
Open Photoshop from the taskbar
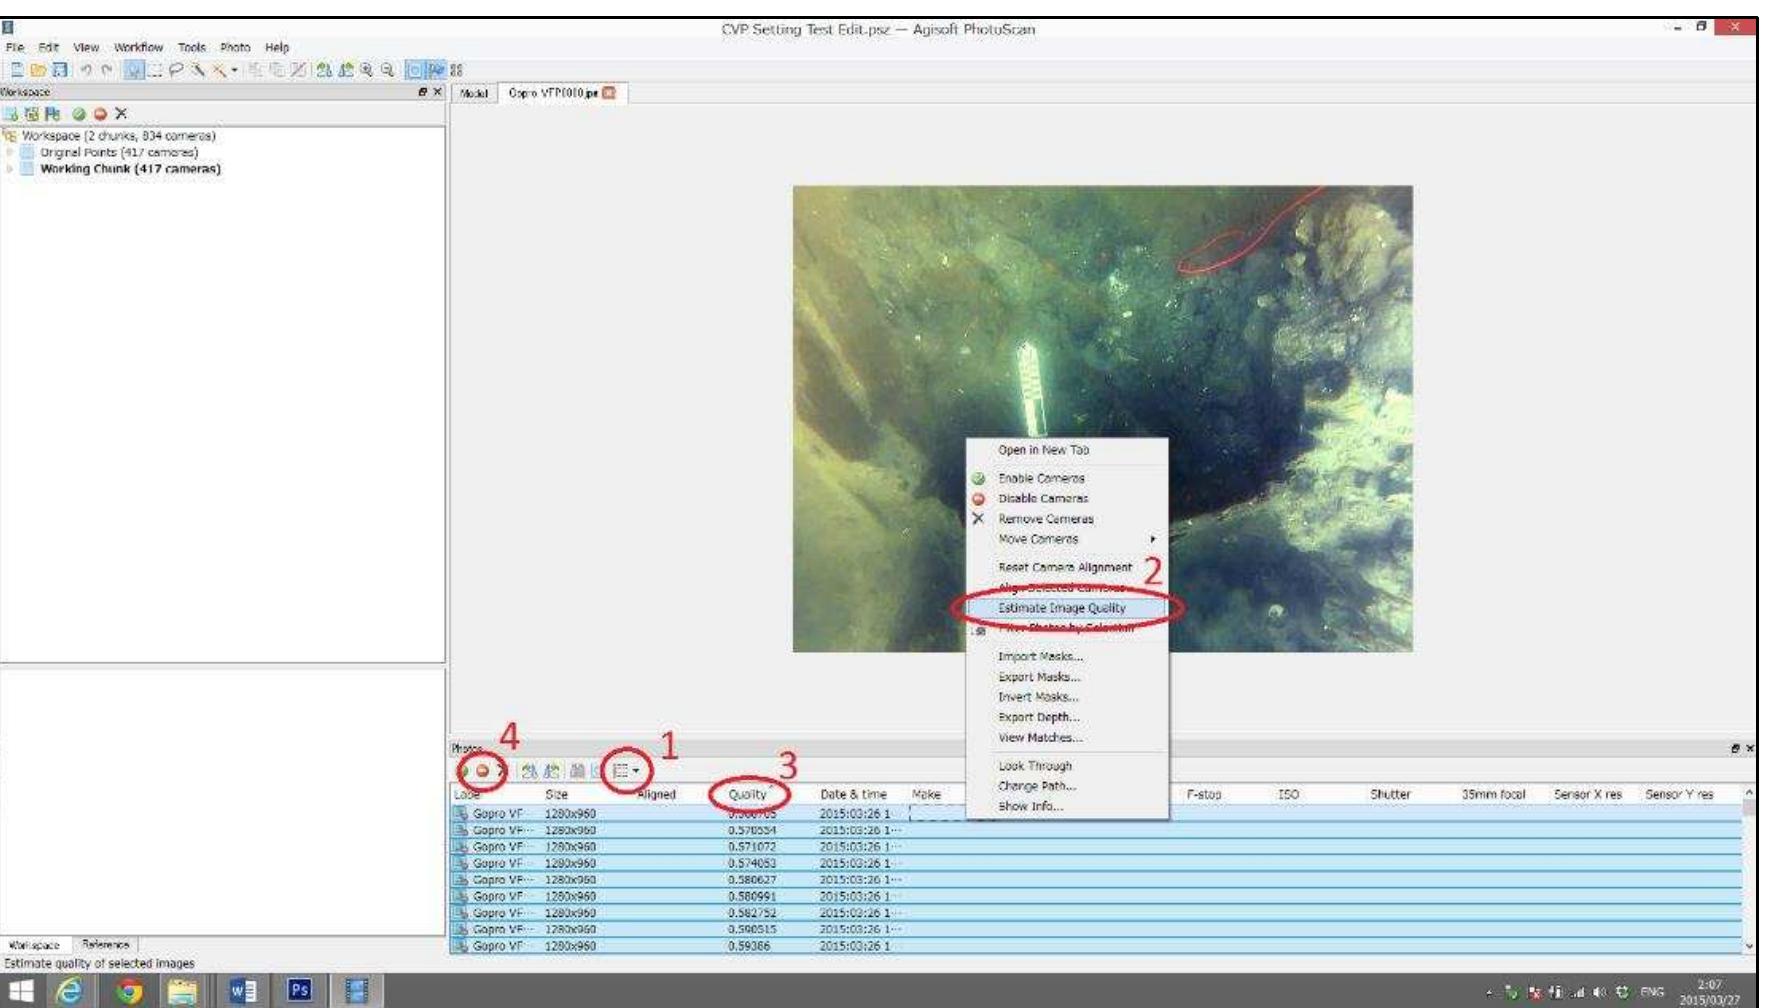(x=299, y=990)
